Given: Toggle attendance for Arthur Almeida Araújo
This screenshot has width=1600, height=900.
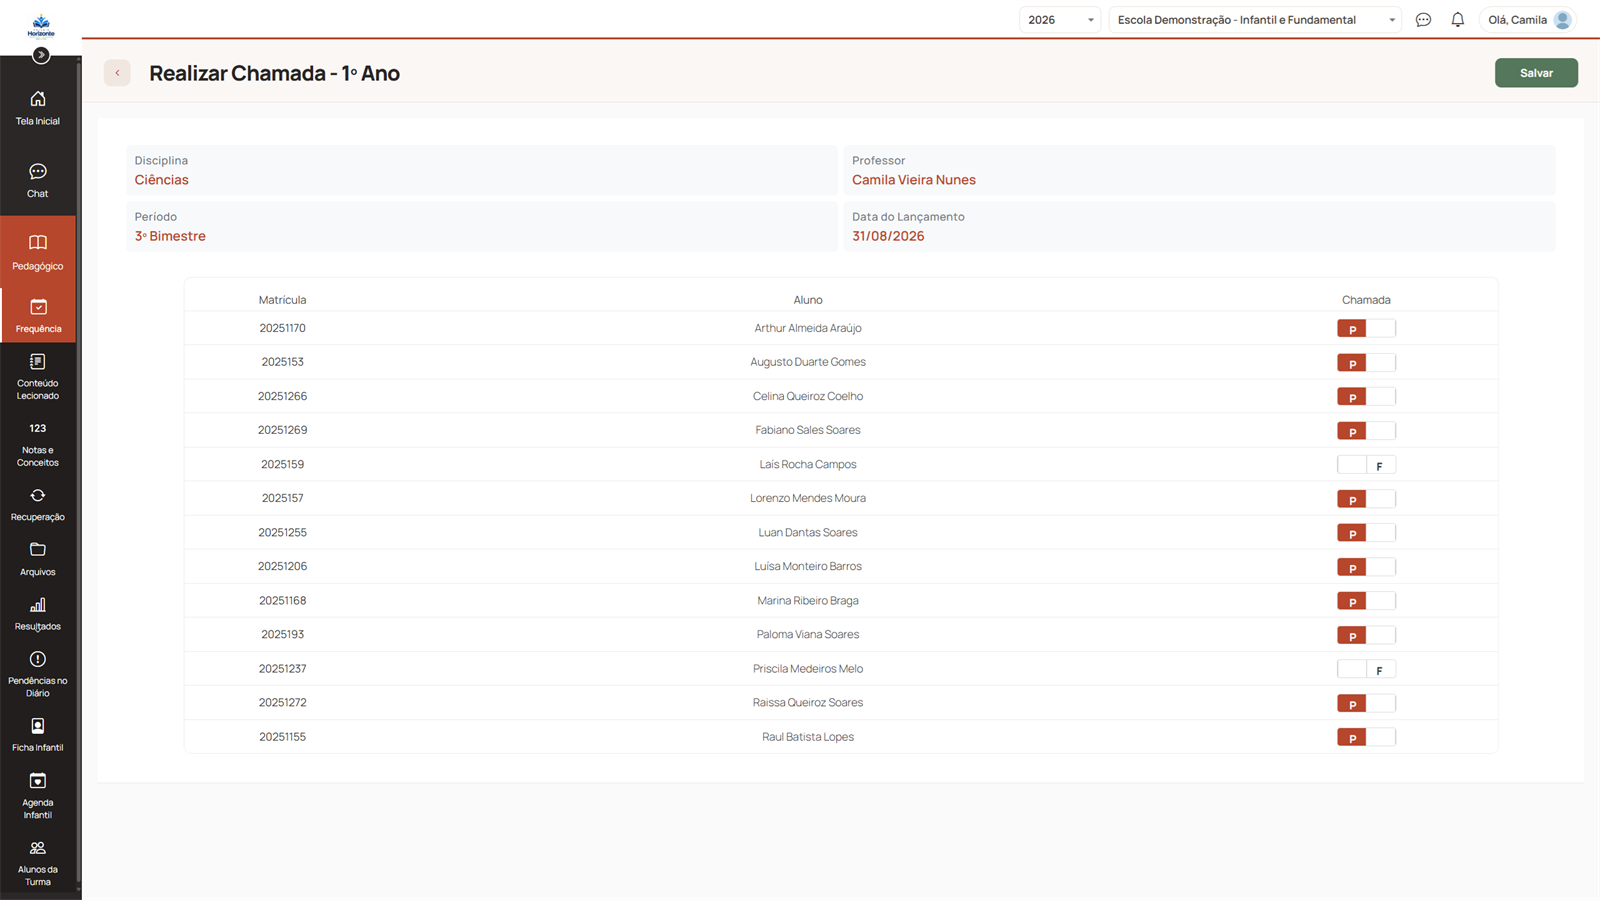Looking at the screenshot, I should 1366,329.
